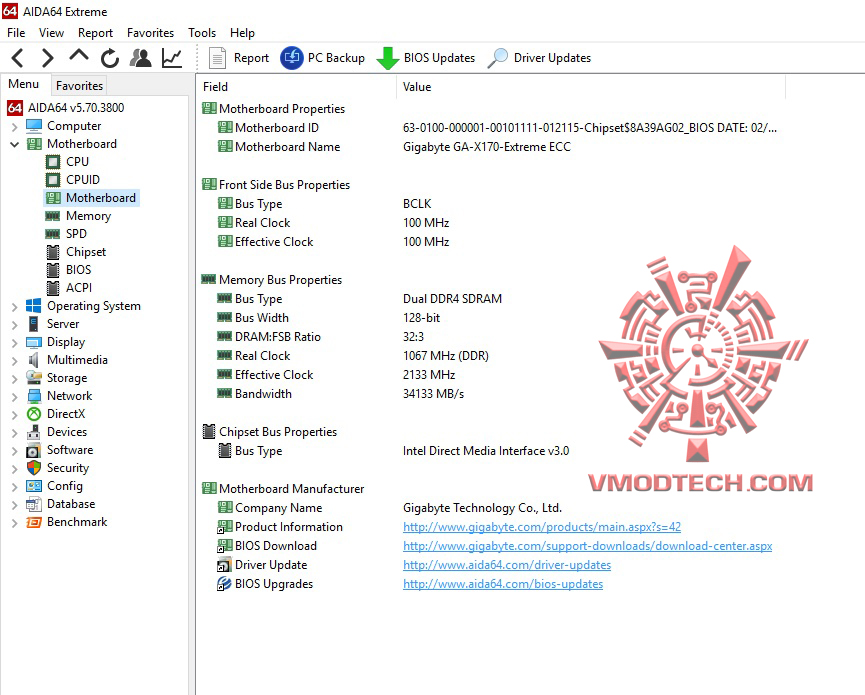Screen dimensions: 865x695
Task: Open the Tools menu
Action: (202, 33)
